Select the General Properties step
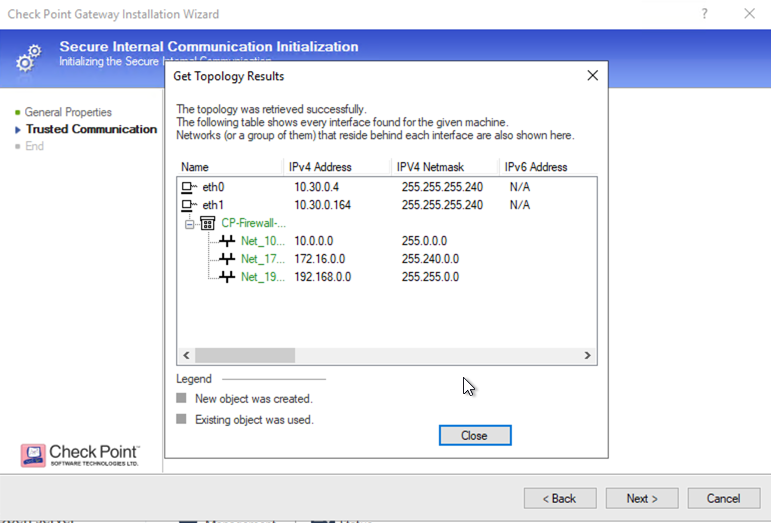This screenshot has width=771, height=523. coord(68,112)
